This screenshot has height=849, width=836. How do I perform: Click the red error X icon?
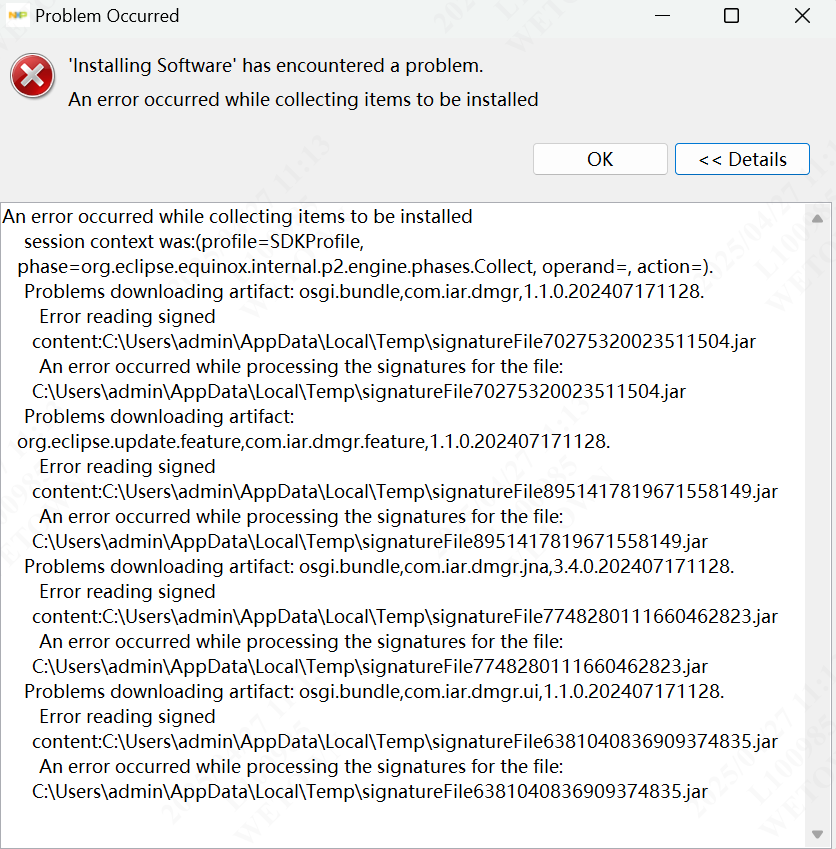click(x=32, y=76)
